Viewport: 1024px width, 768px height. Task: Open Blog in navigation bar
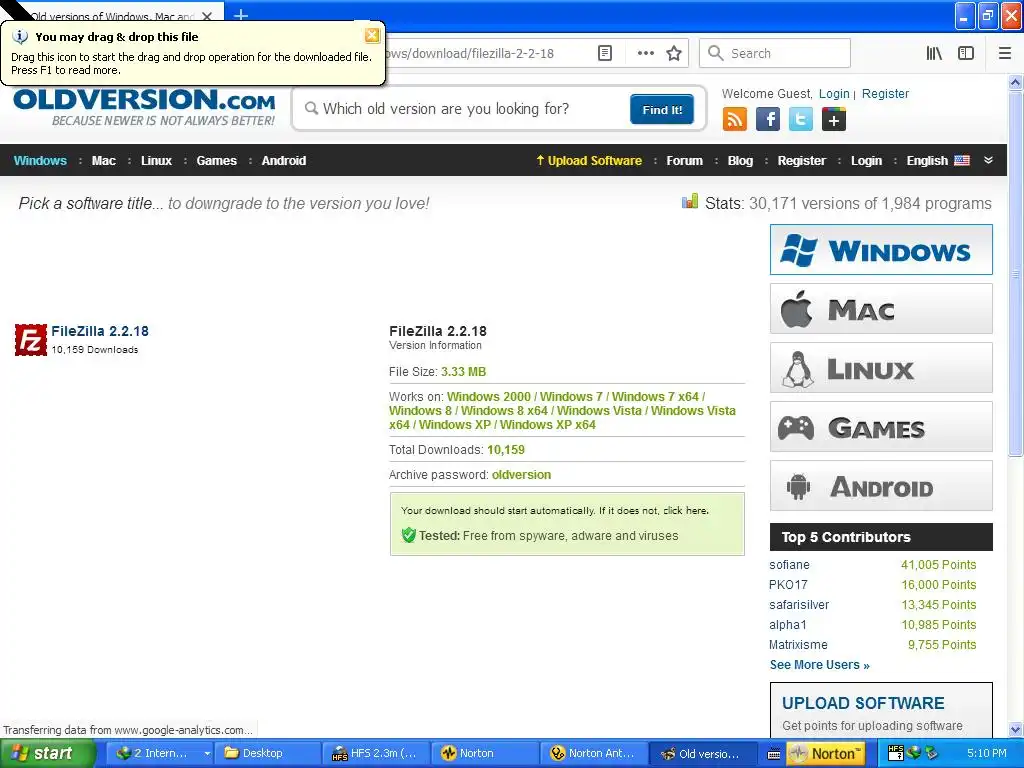coord(740,161)
